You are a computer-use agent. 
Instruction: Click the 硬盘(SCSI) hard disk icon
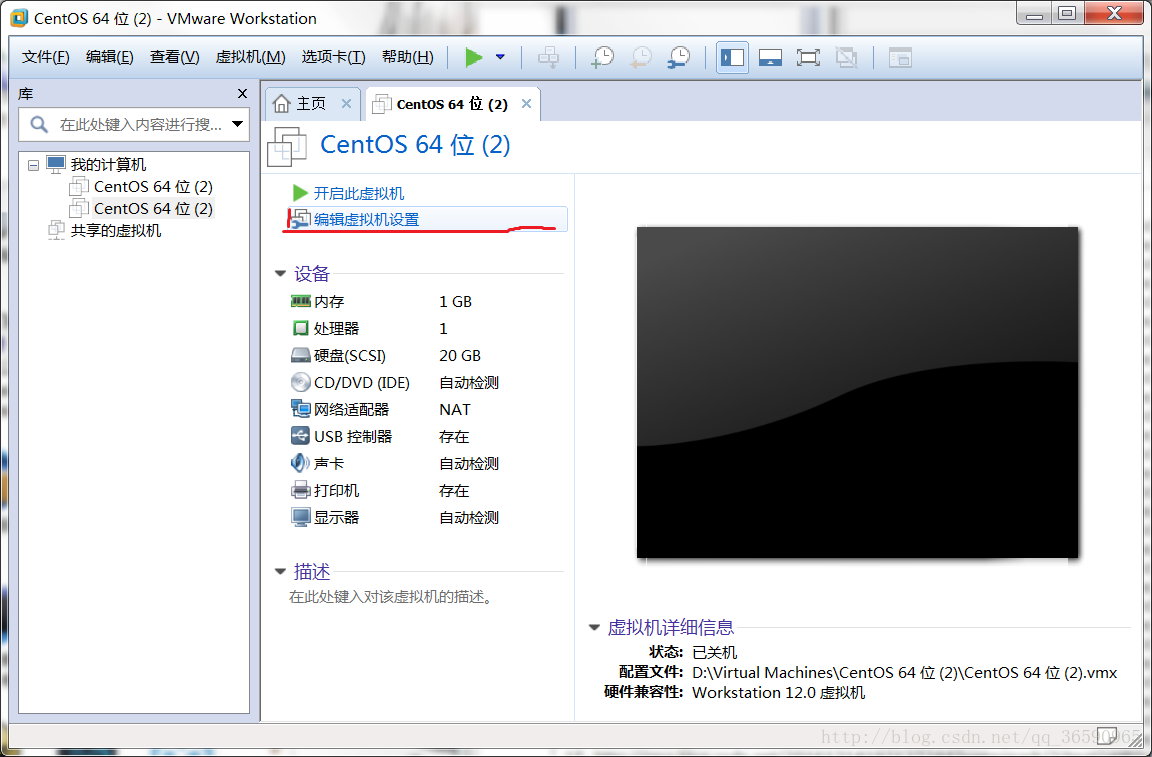300,356
